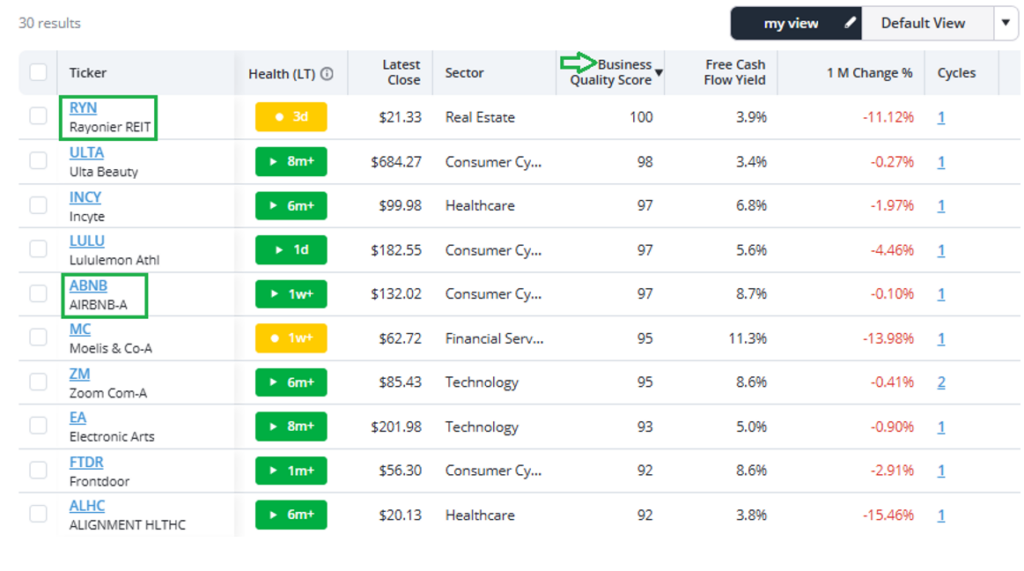Screen dimensions: 1024x571
Task: Click the yellow 1w+ health badge for MC
Action: [291, 338]
